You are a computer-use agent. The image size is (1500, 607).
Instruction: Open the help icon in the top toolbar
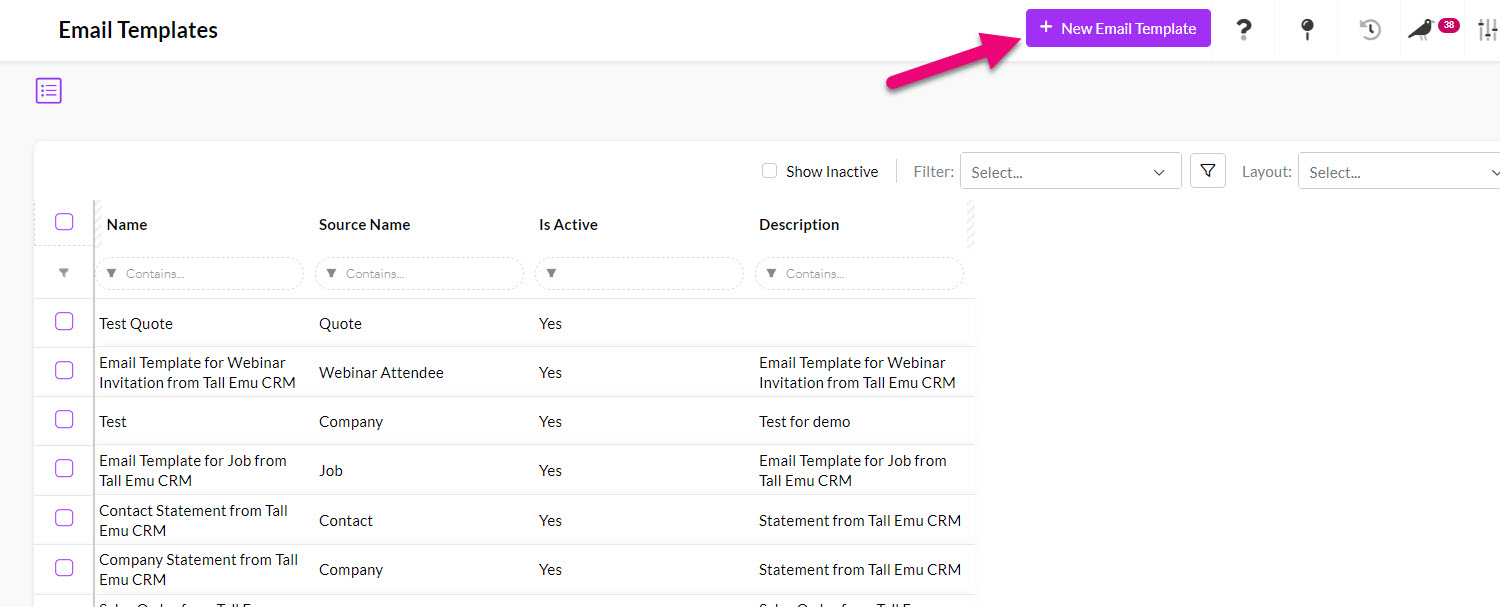click(1243, 30)
